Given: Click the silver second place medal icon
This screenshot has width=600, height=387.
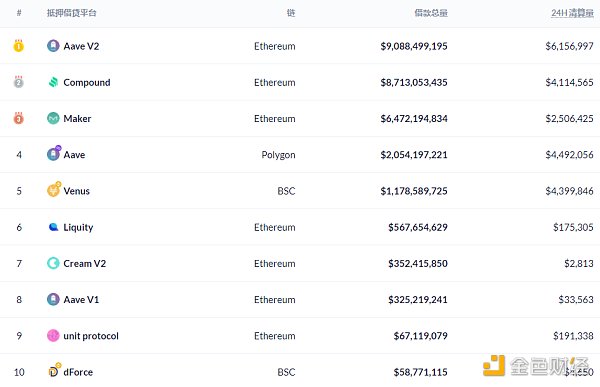Looking at the screenshot, I should click(18, 82).
